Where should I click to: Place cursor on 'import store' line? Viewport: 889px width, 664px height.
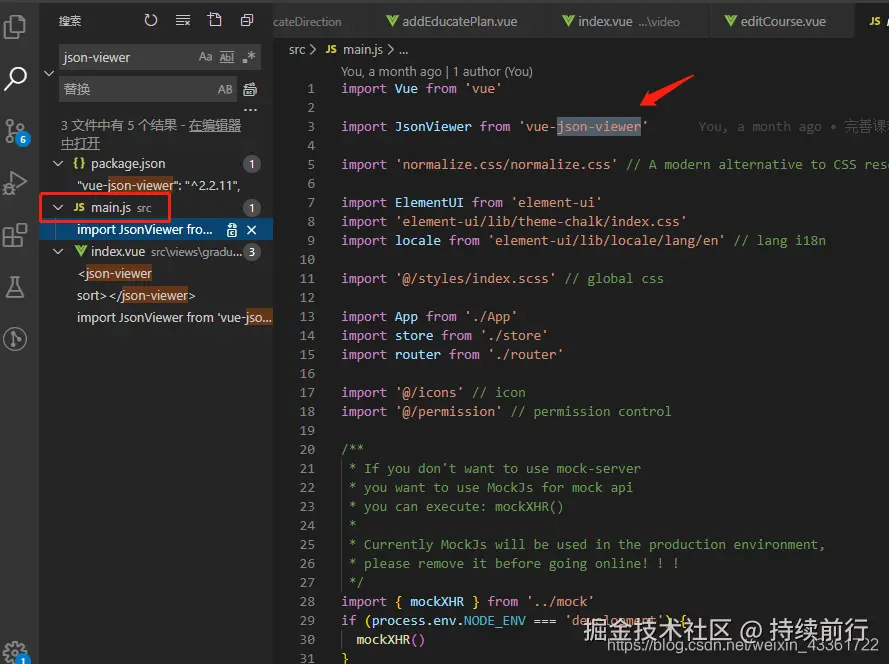pyautogui.click(x=444, y=336)
